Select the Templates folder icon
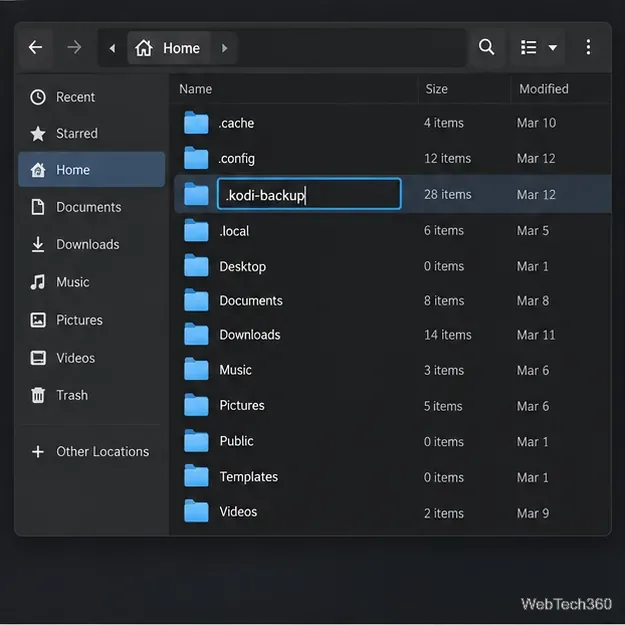The width and height of the screenshot is (625, 625). 196,476
